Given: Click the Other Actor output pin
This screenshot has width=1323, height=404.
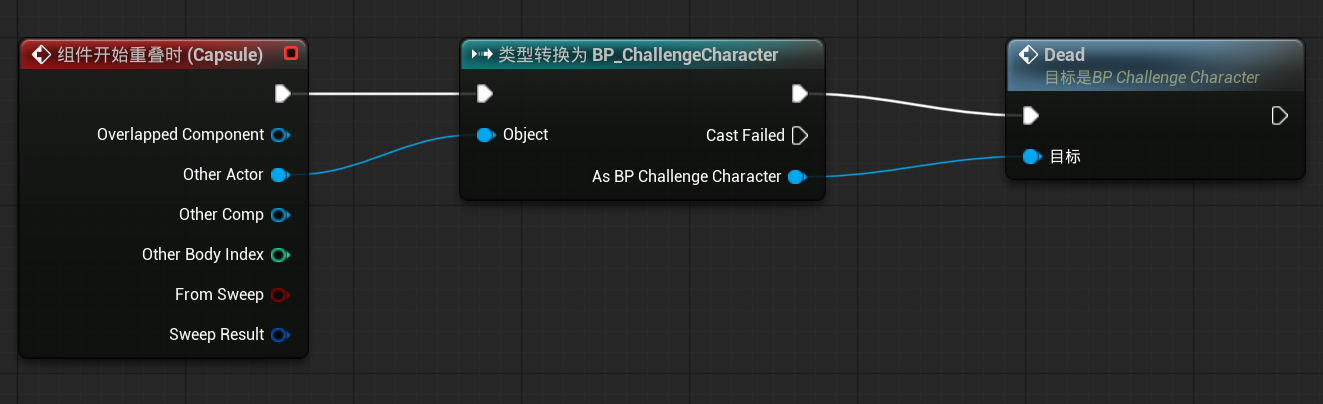Looking at the screenshot, I should (x=280, y=174).
